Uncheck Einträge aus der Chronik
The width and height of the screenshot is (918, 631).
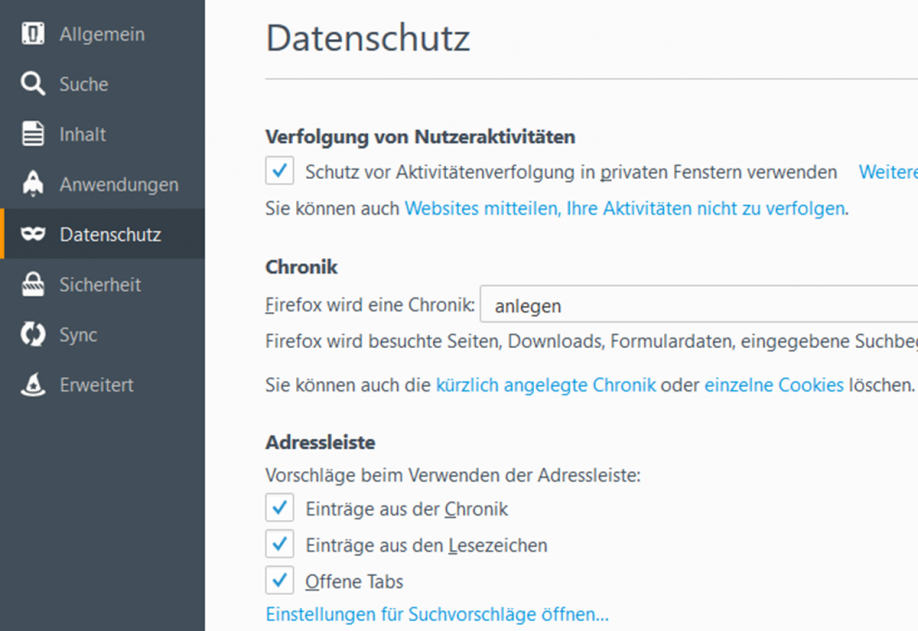coord(279,508)
